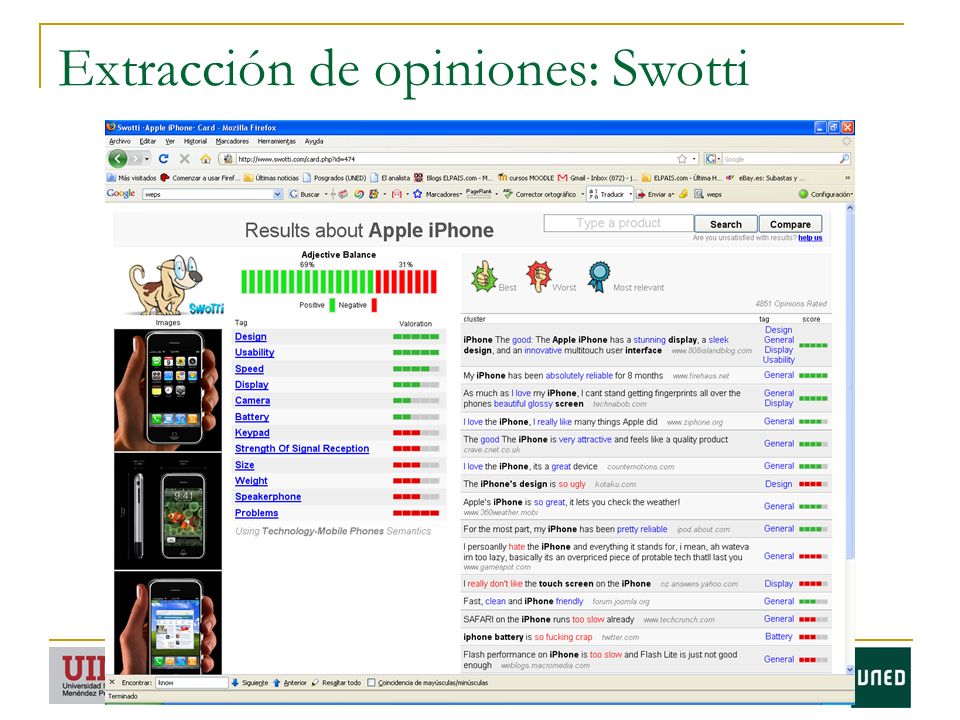
Task: Click the highlighter icon in Google toolbar
Action: tap(684, 194)
